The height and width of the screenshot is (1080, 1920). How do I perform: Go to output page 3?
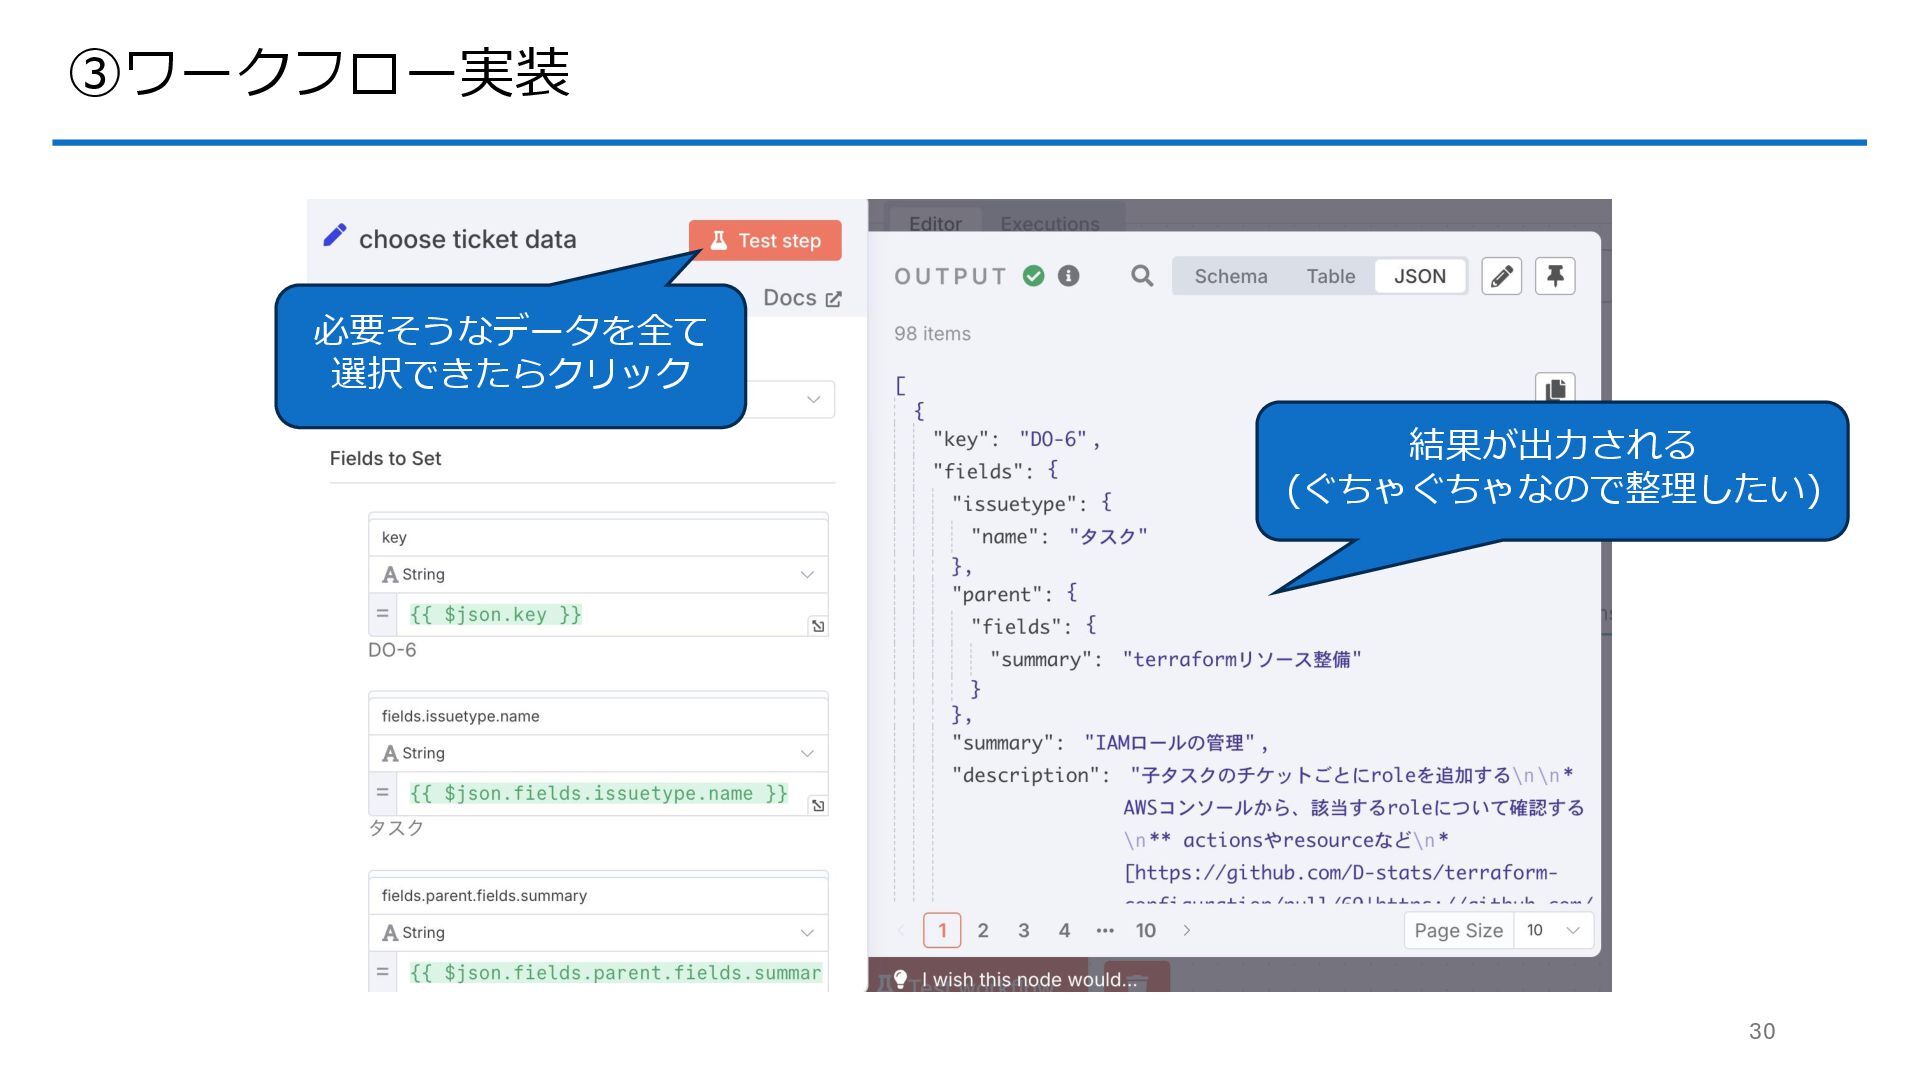[x=1024, y=930]
